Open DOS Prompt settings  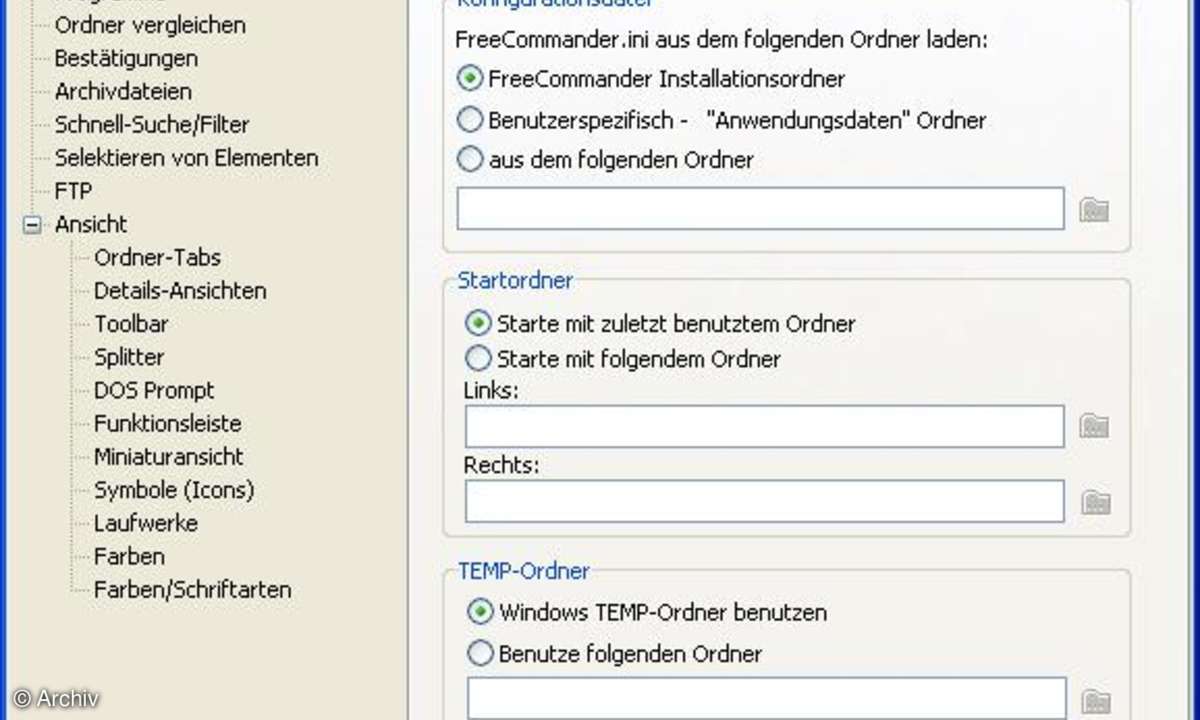click(x=154, y=390)
